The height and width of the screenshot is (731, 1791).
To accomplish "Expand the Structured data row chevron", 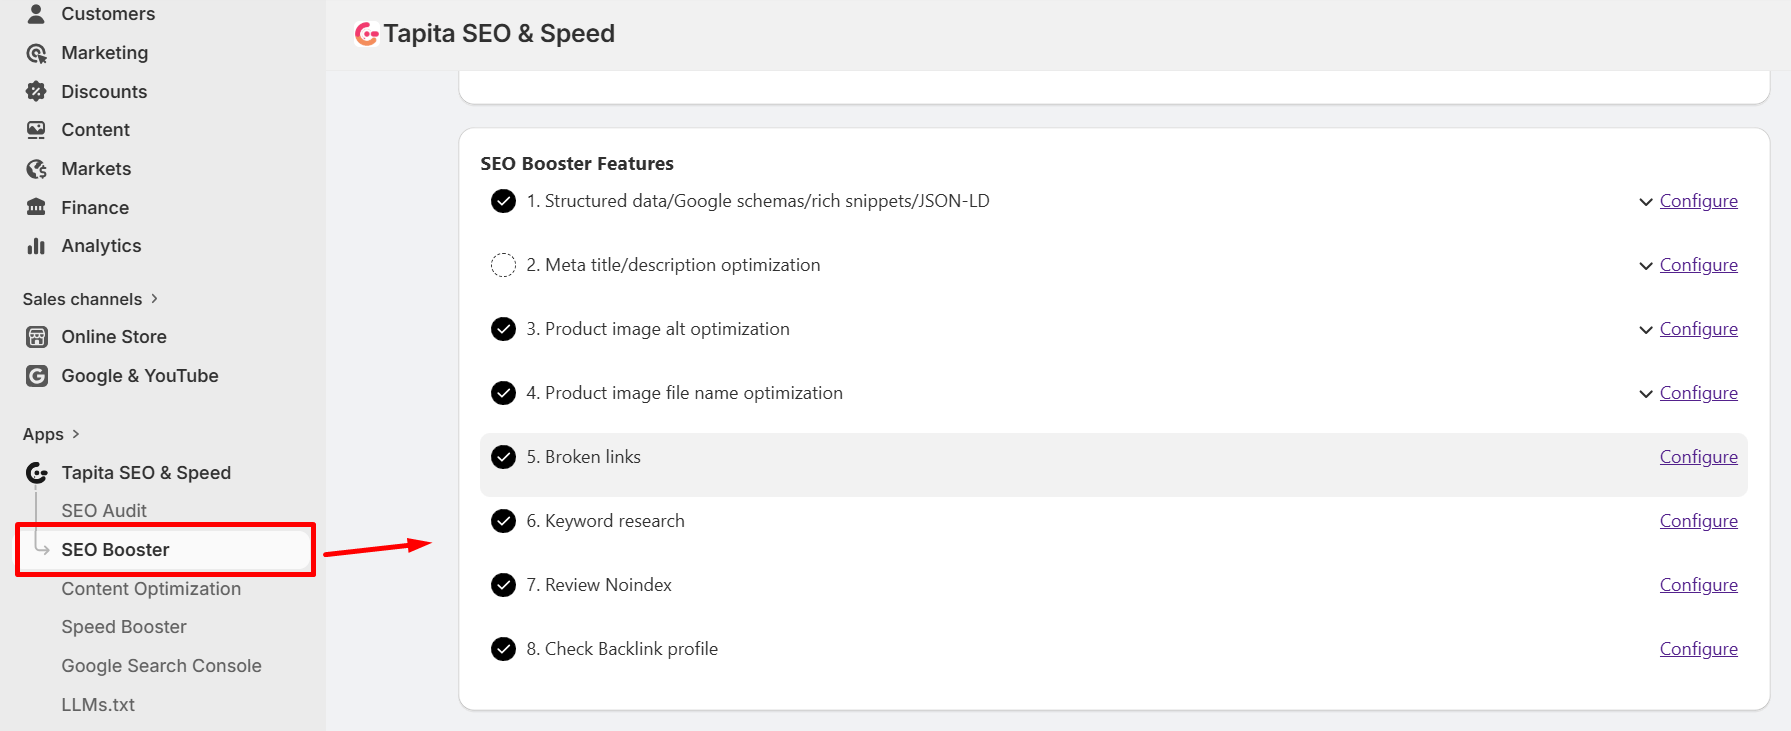I will tap(1645, 202).
